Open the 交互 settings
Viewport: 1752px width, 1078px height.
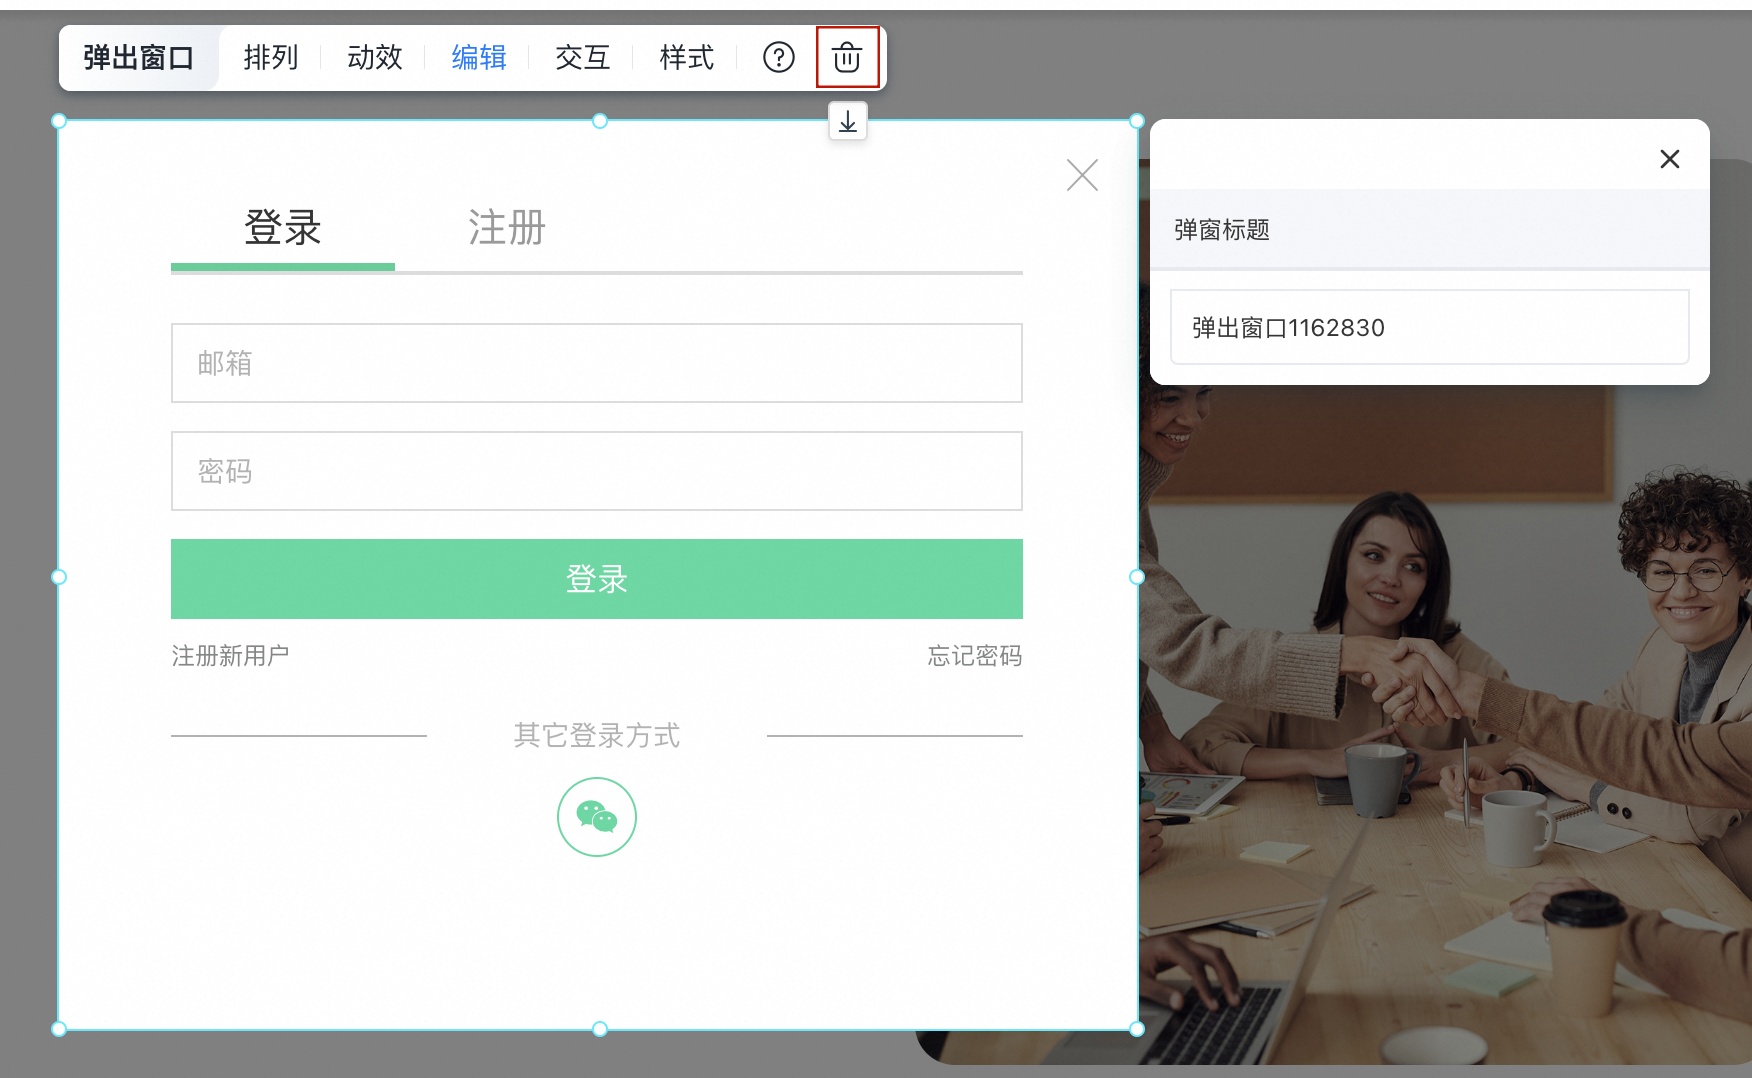point(582,58)
